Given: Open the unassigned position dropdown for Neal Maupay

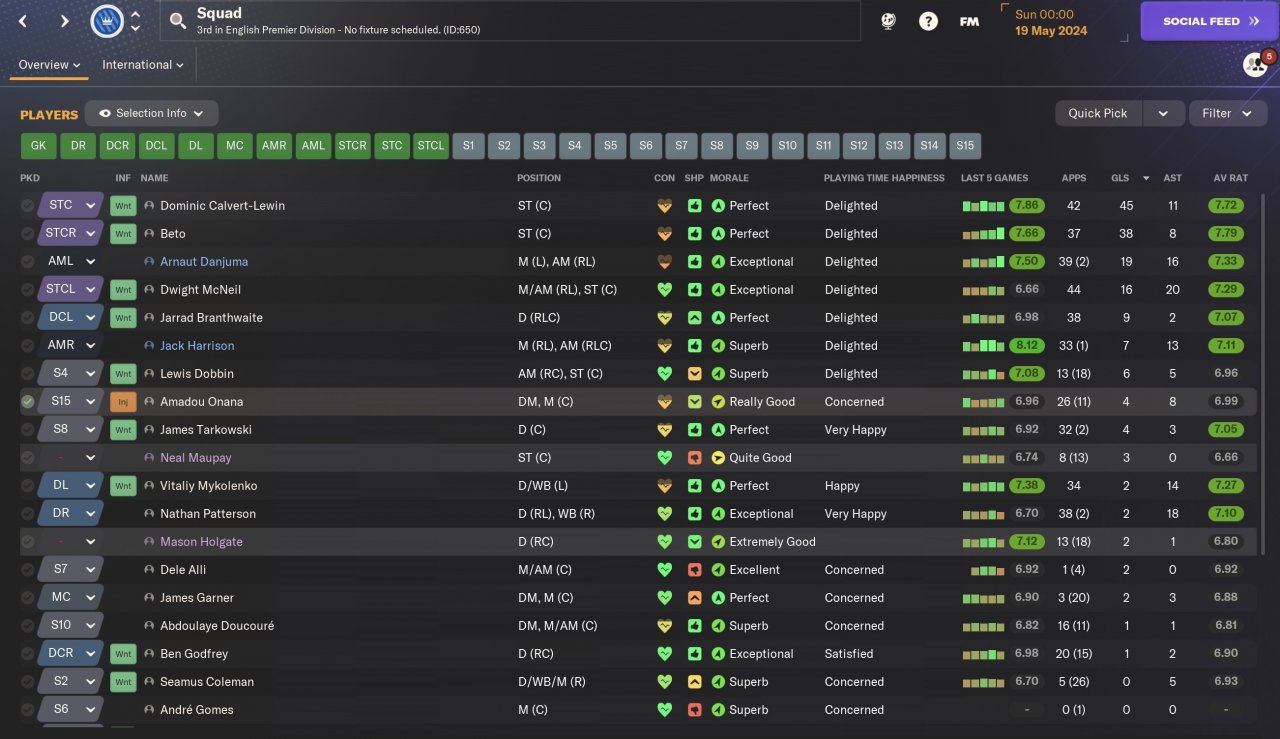Looking at the screenshot, I should click(x=71, y=458).
